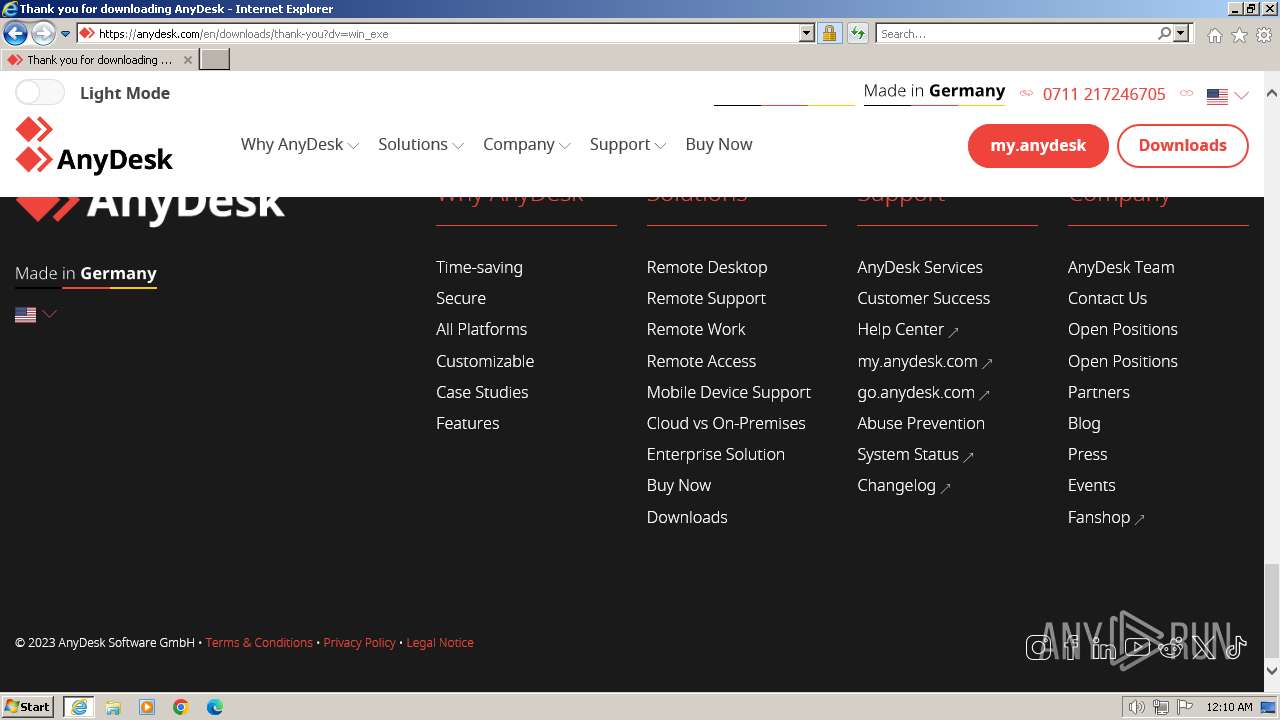Click the page scrollbar down arrow

tap(1272, 671)
